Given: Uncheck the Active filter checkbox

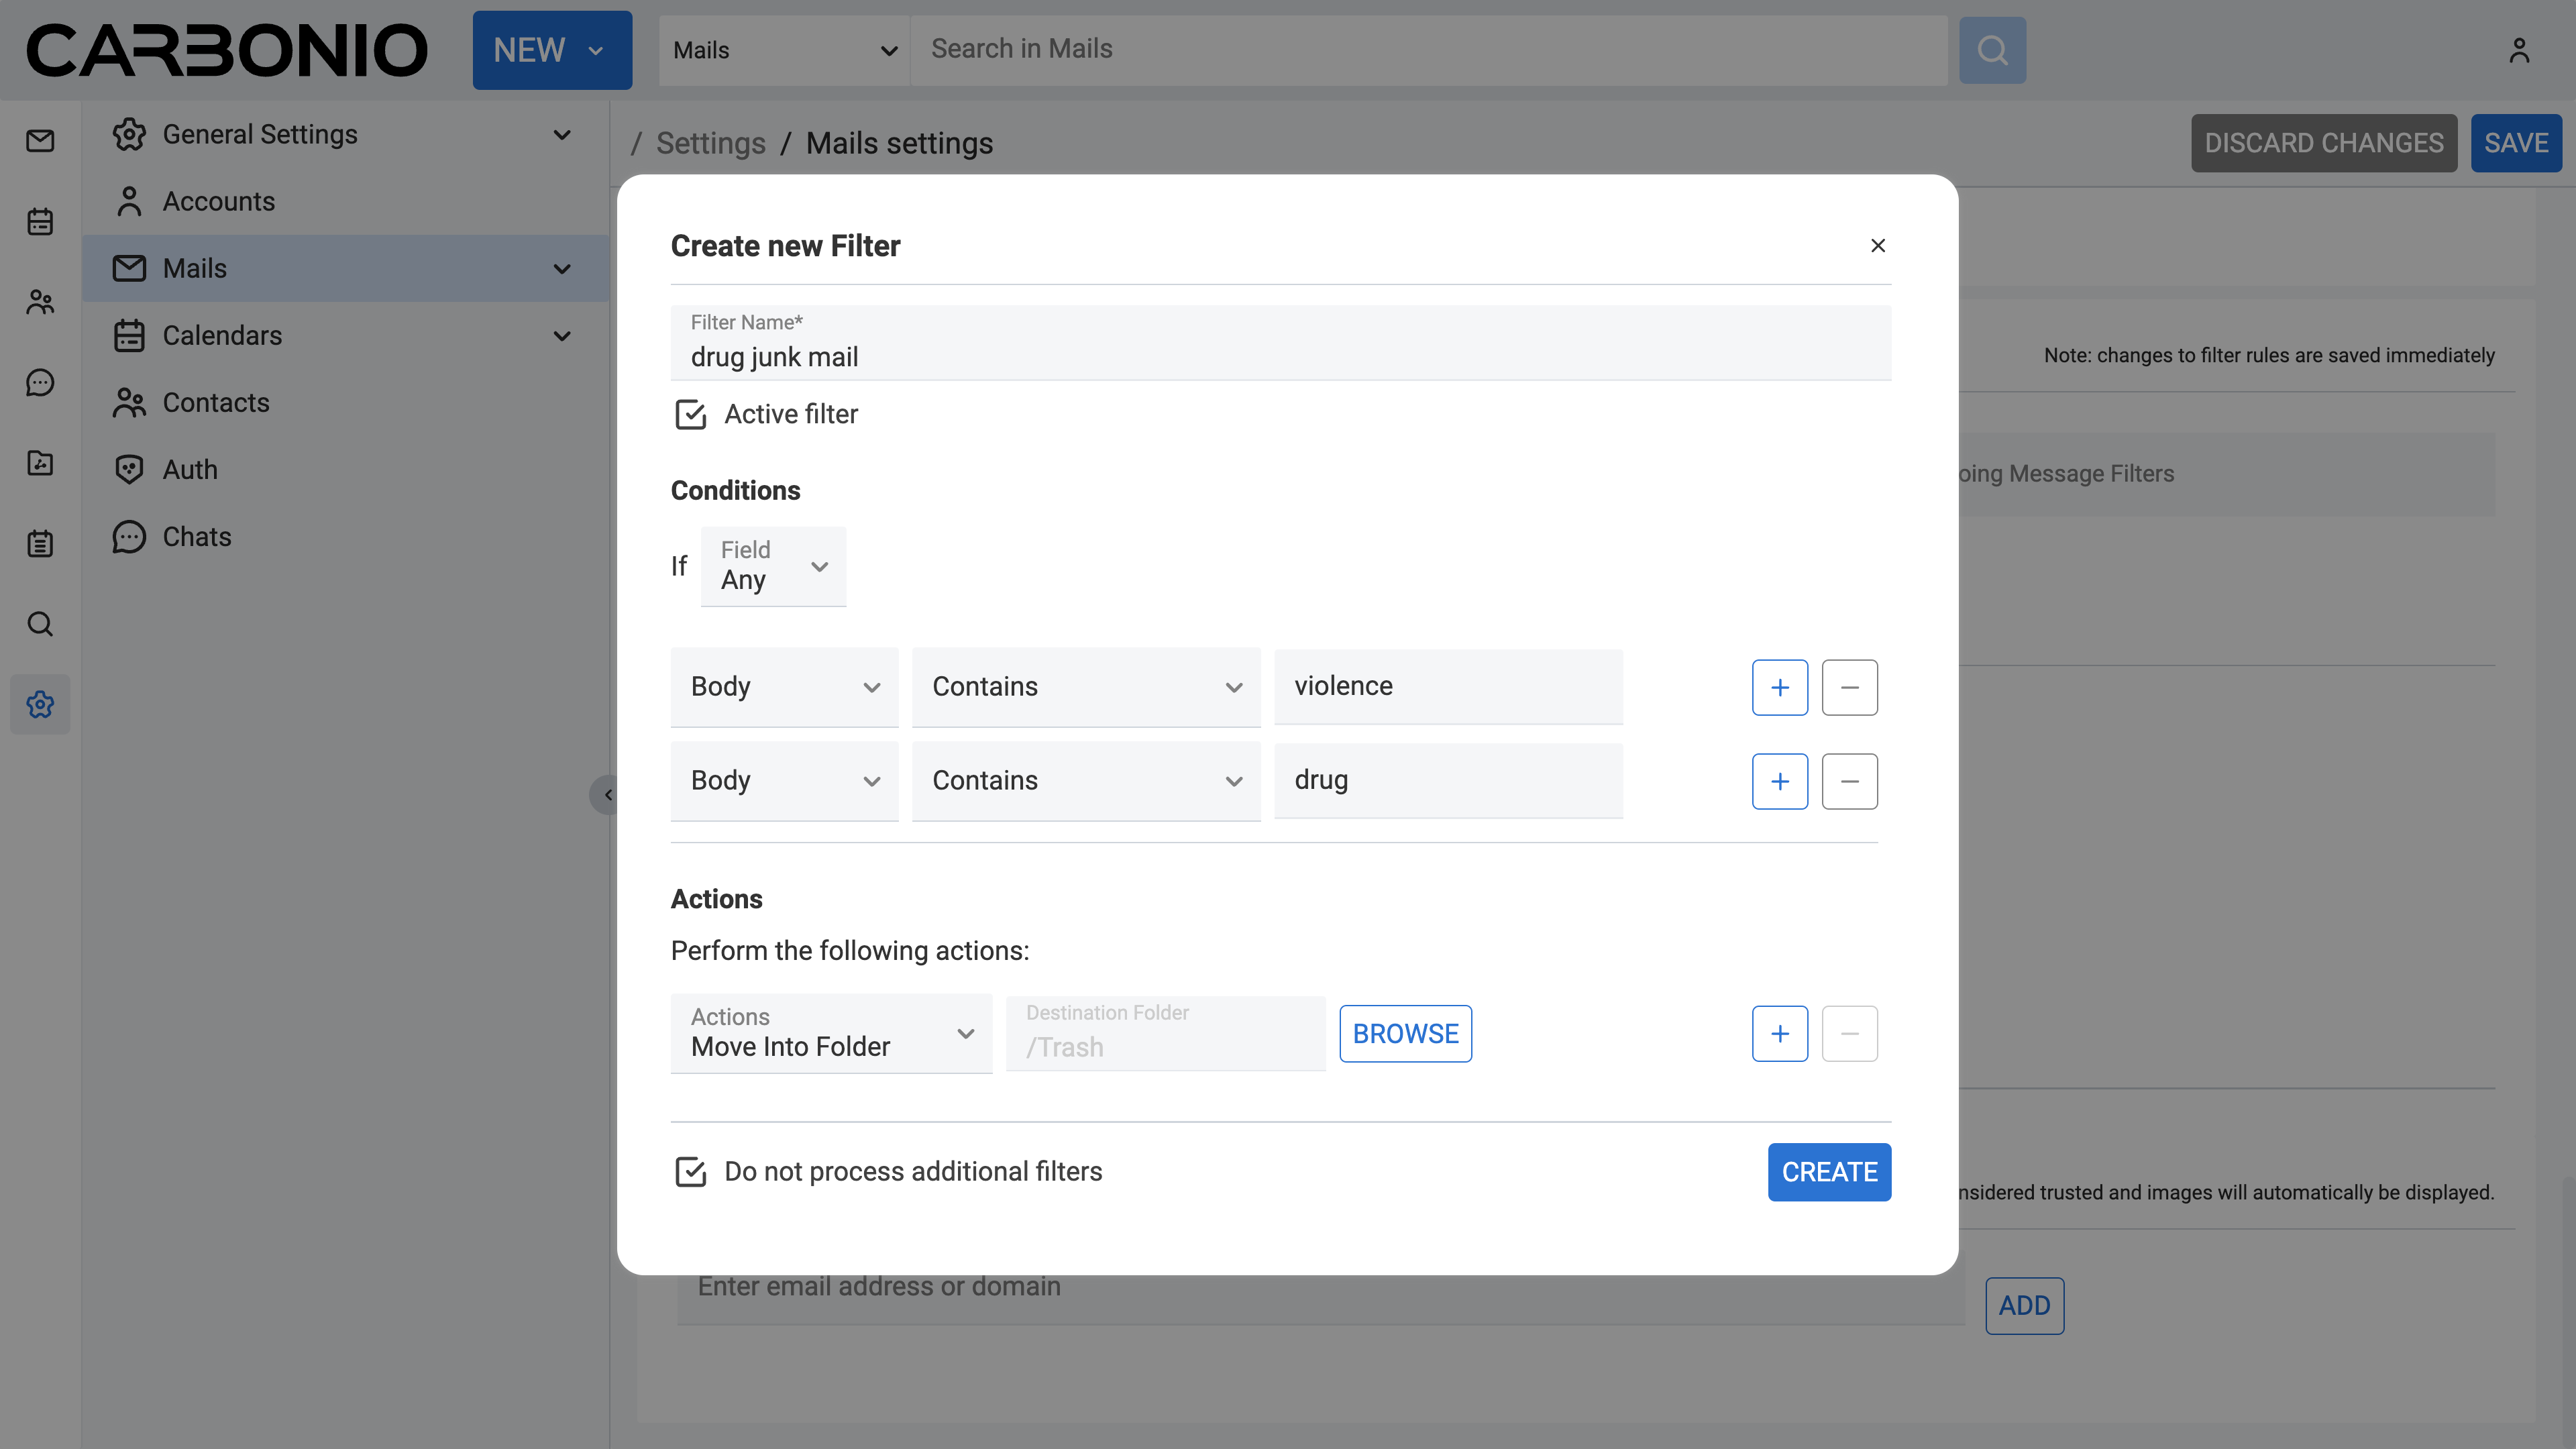Looking at the screenshot, I should (690, 414).
